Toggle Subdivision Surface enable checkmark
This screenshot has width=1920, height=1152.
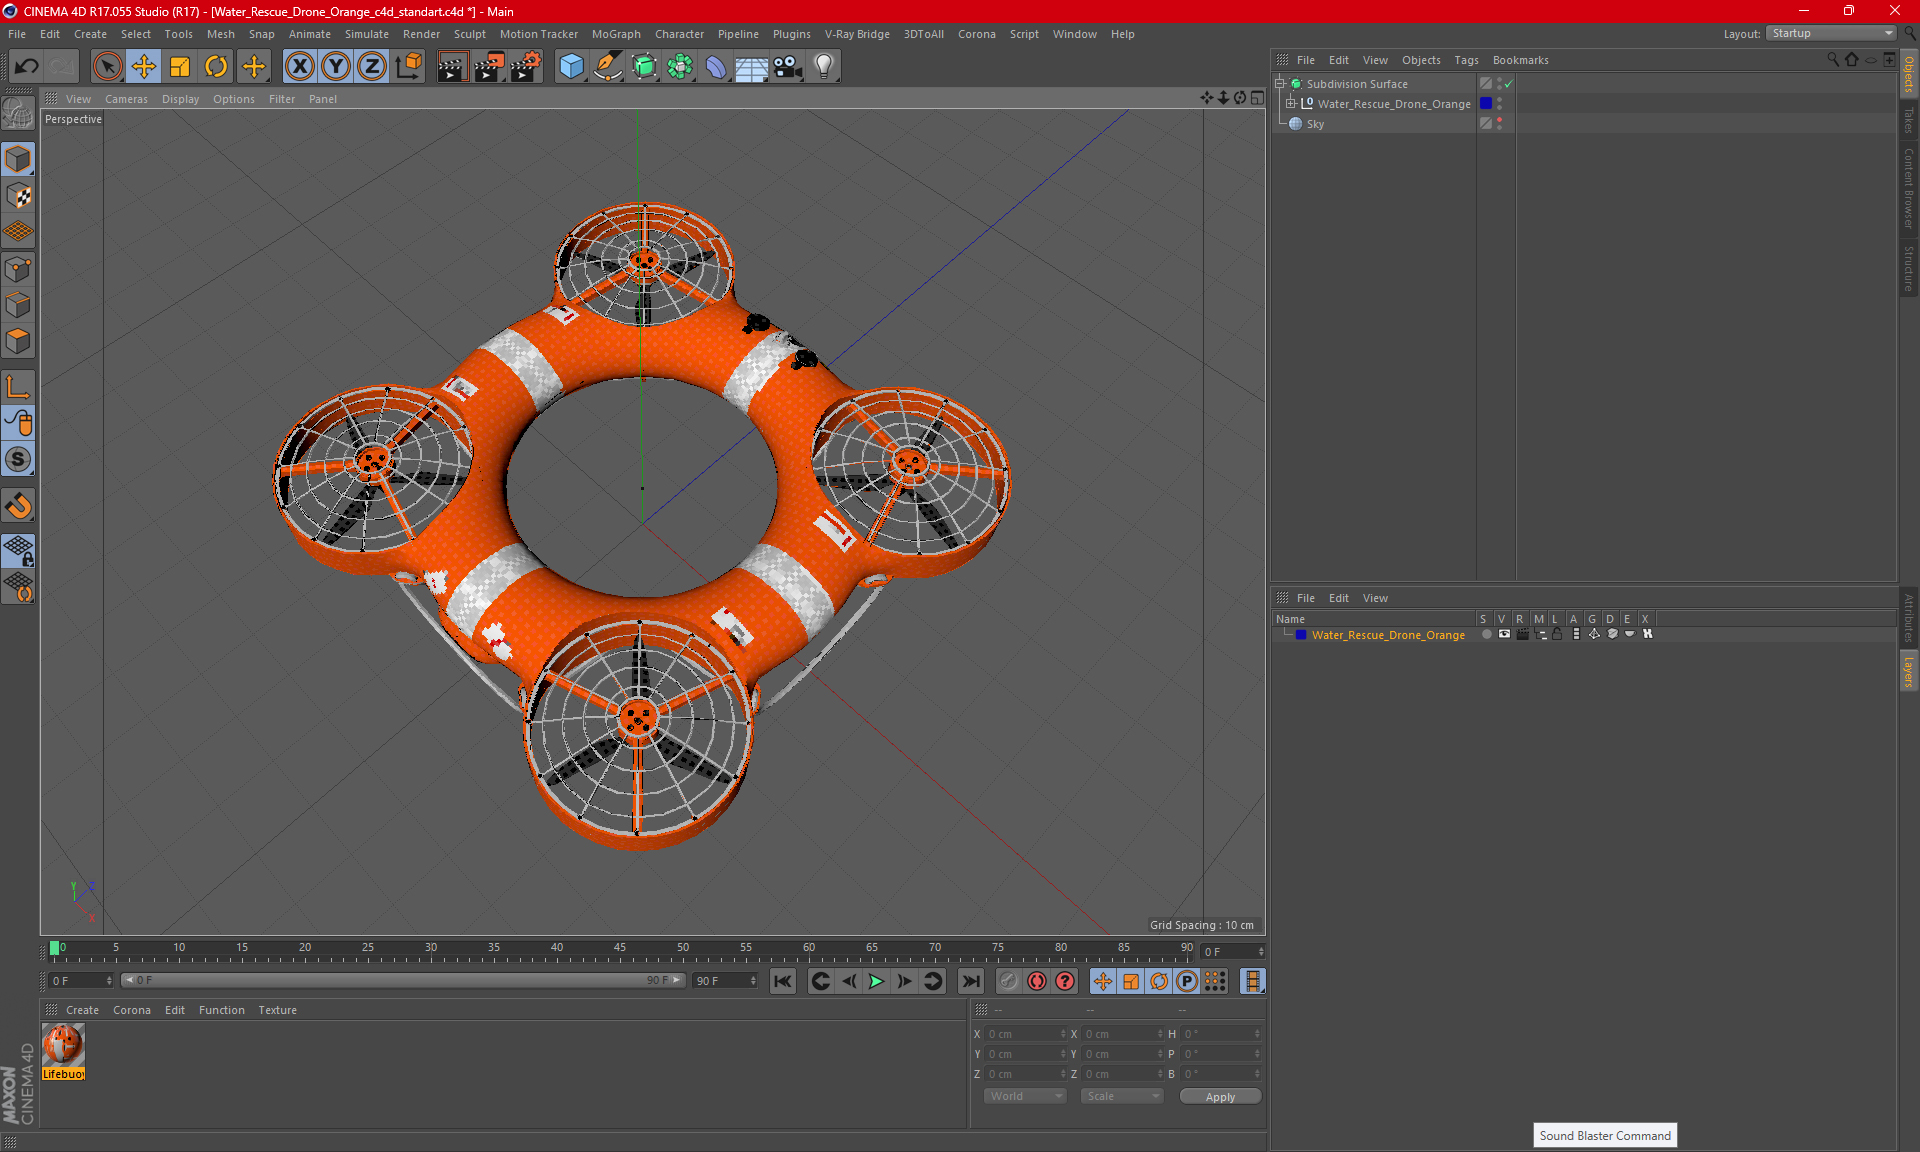click(1509, 84)
